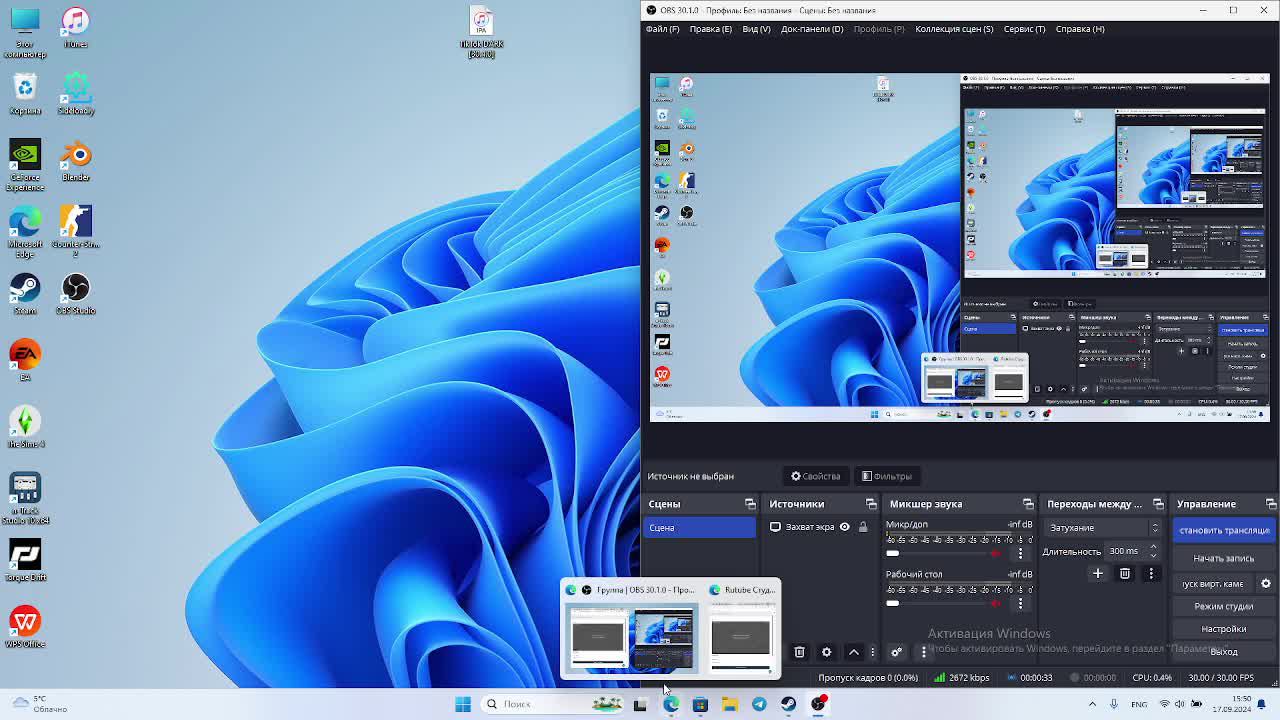Undock the Источники panel
Screen dimensions: 1280x720
[x=871, y=504]
